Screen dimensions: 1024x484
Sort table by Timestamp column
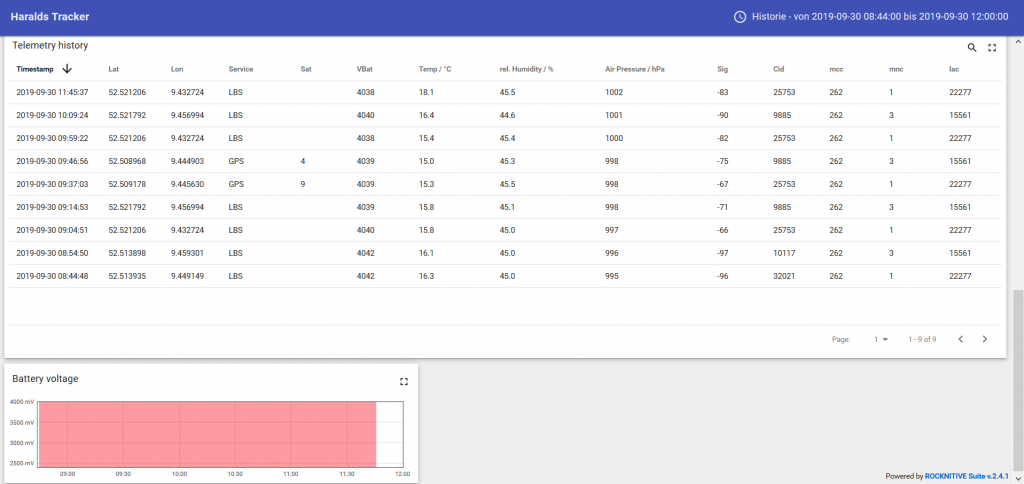tap(35, 69)
